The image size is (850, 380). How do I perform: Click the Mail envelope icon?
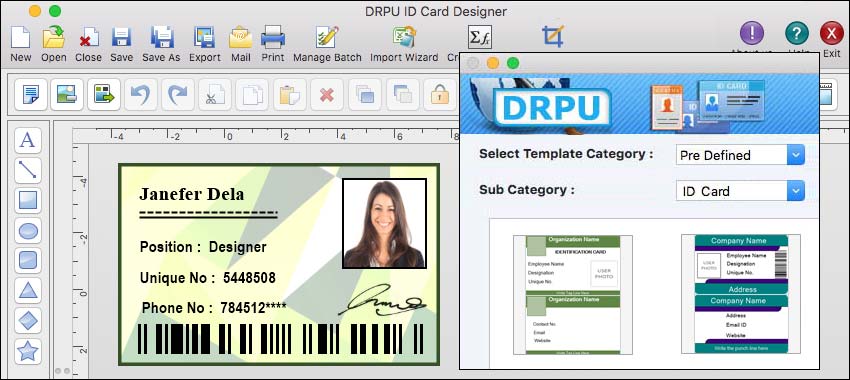(240, 37)
